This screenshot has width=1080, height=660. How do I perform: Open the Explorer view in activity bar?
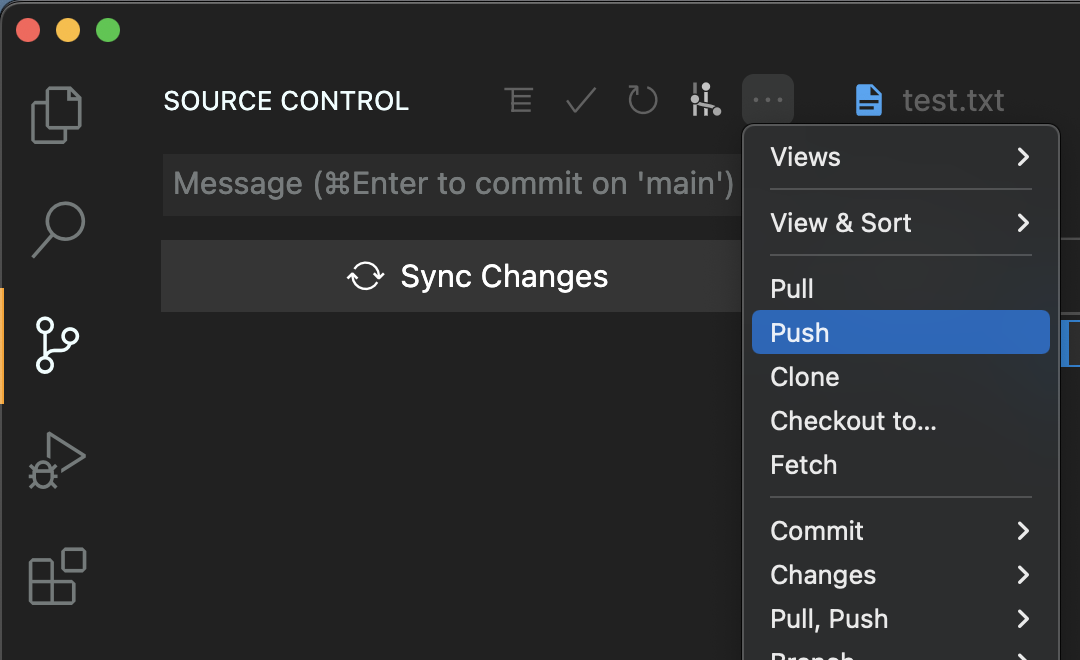tap(56, 115)
